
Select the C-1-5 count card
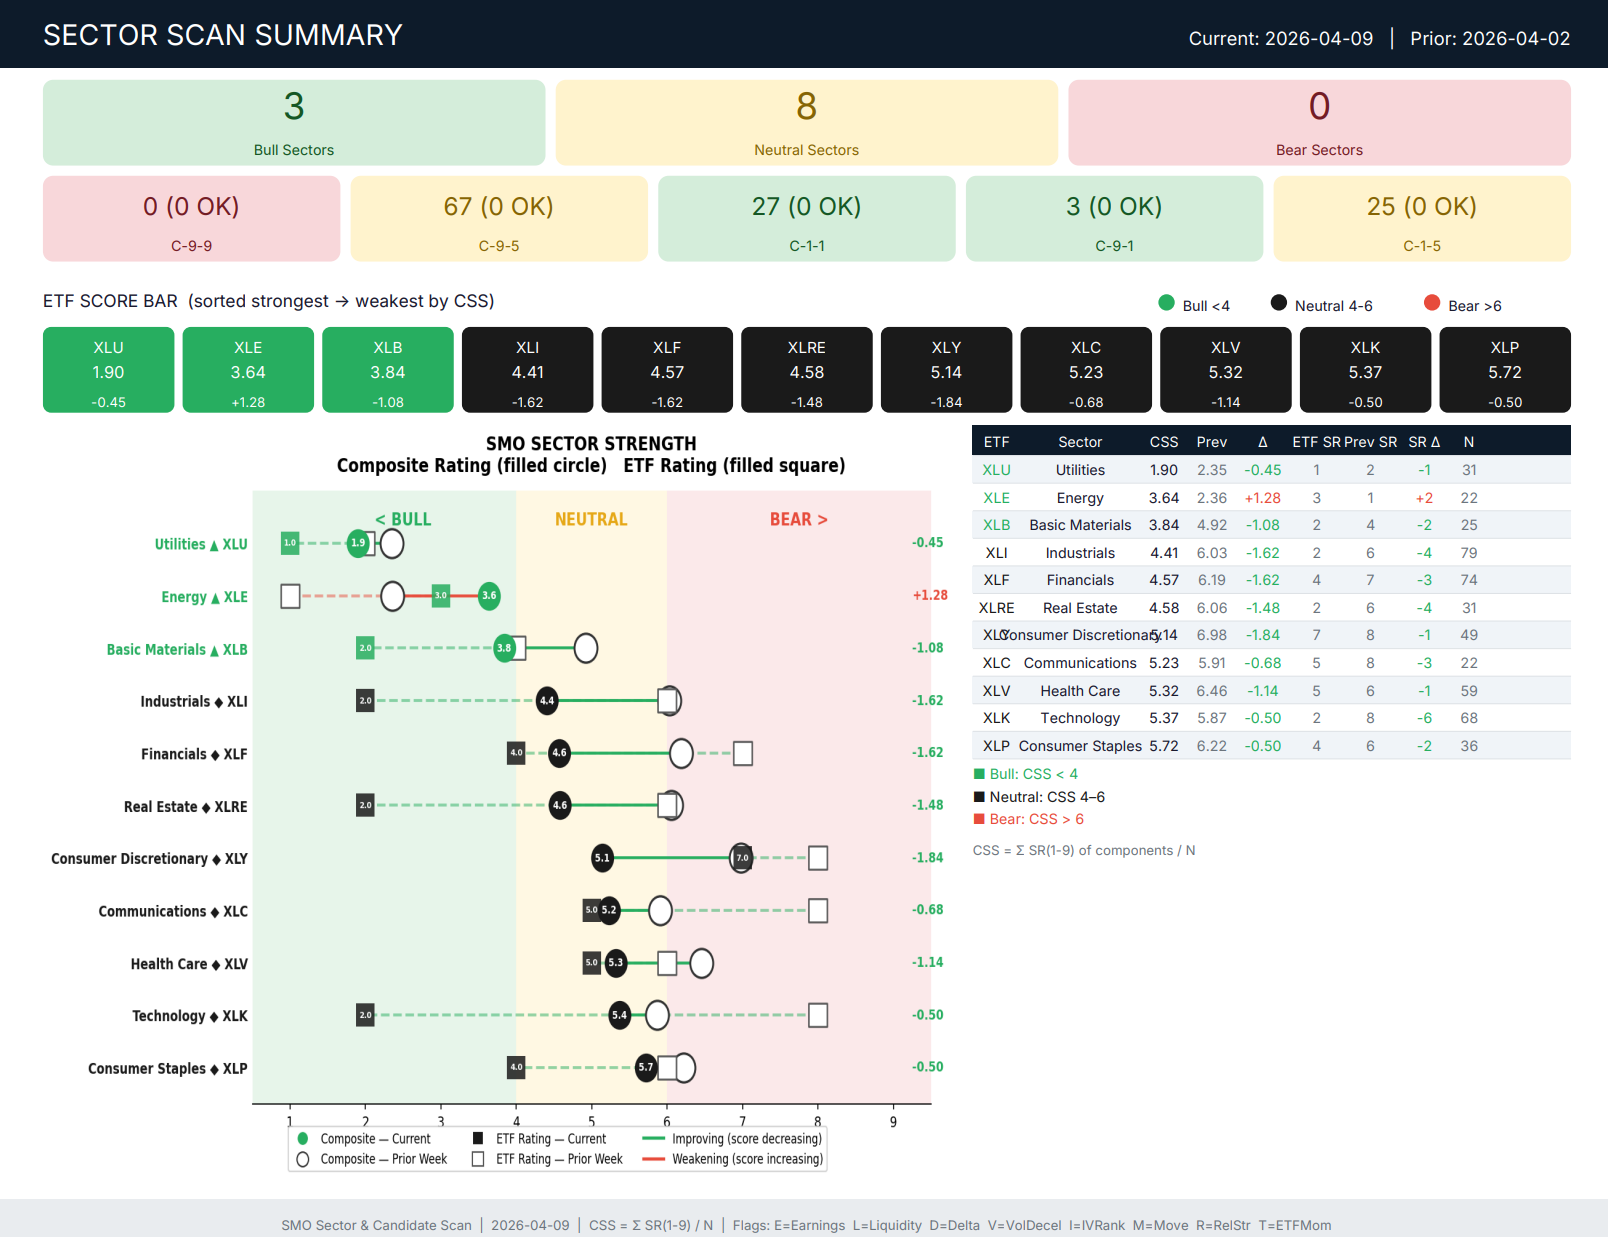1422,219
